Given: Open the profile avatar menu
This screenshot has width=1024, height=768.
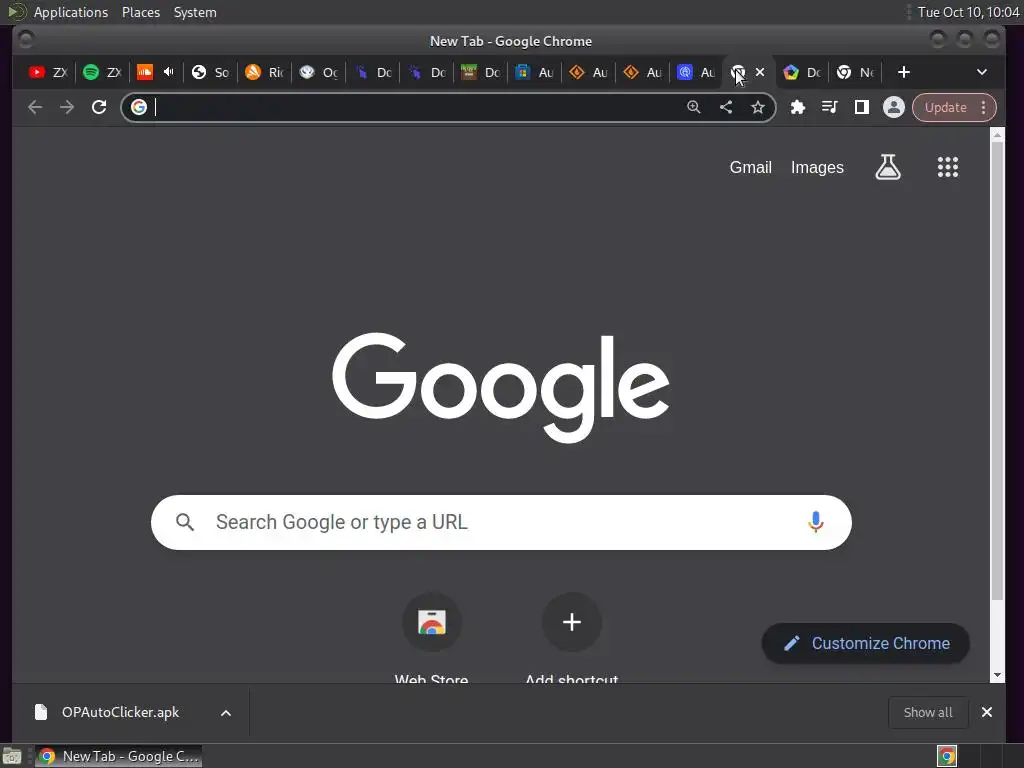Looking at the screenshot, I should (x=893, y=107).
